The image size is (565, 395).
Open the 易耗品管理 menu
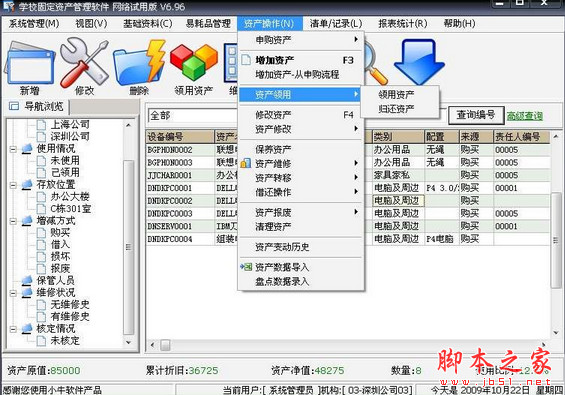point(208,24)
